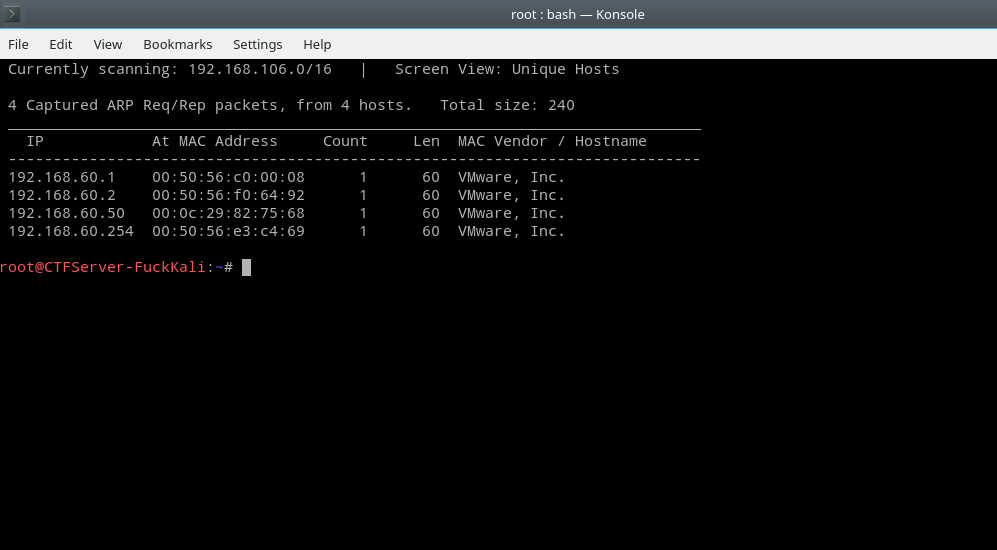The image size is (997, 550).
Task: Click the 'Total size: 240' text
Action: point(507,105)
